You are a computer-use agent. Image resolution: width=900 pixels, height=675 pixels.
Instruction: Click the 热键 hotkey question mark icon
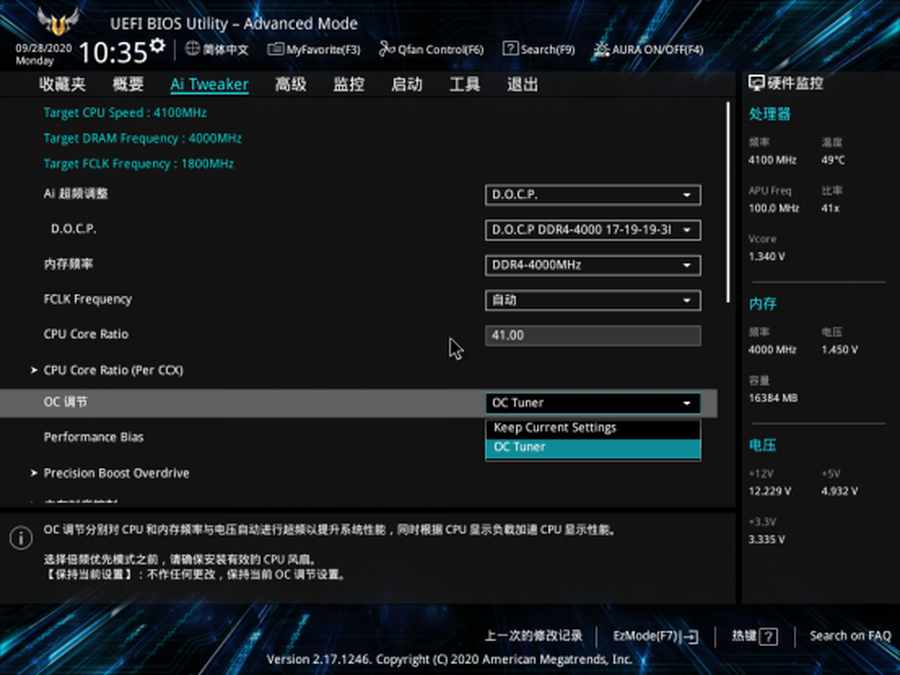click(768, 636)
